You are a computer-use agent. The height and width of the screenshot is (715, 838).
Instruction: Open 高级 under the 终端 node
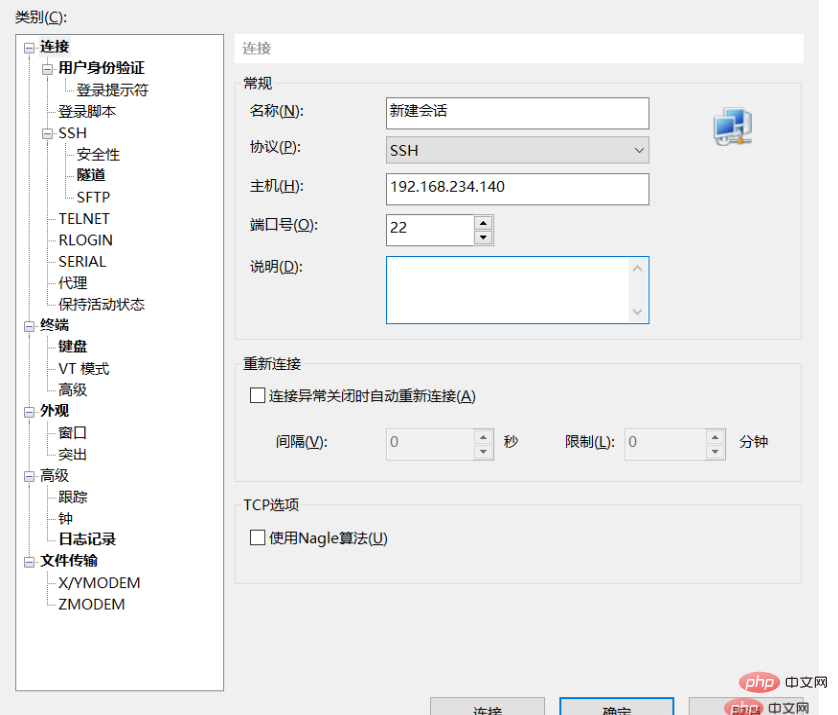tap(73, 390)
